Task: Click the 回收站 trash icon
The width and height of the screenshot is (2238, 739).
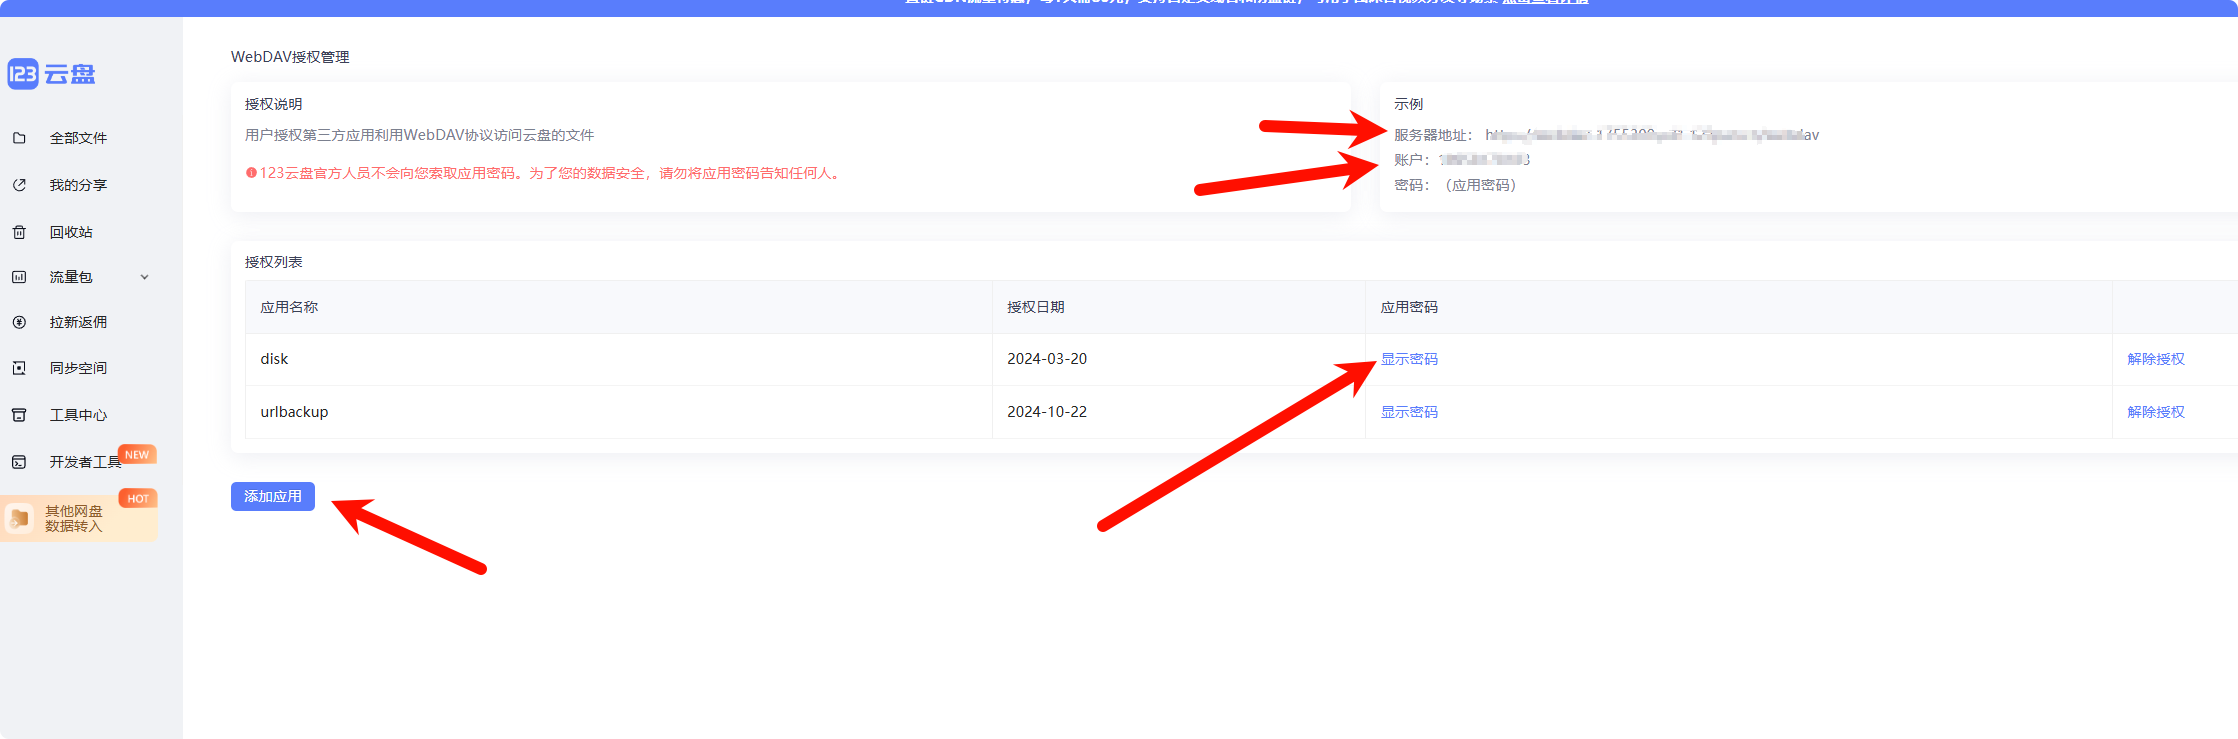Action: (x=19, y=232)
